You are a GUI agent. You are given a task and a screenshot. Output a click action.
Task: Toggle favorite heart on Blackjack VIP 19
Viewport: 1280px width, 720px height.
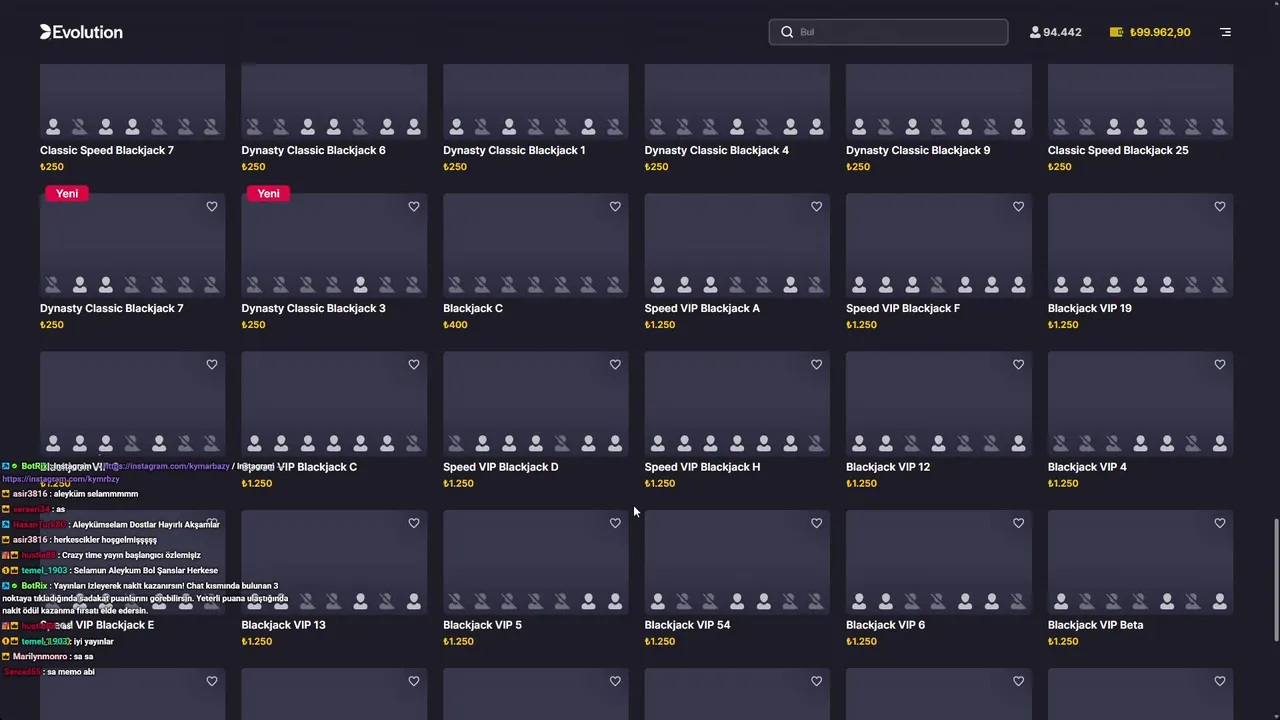coord(1220,207)
